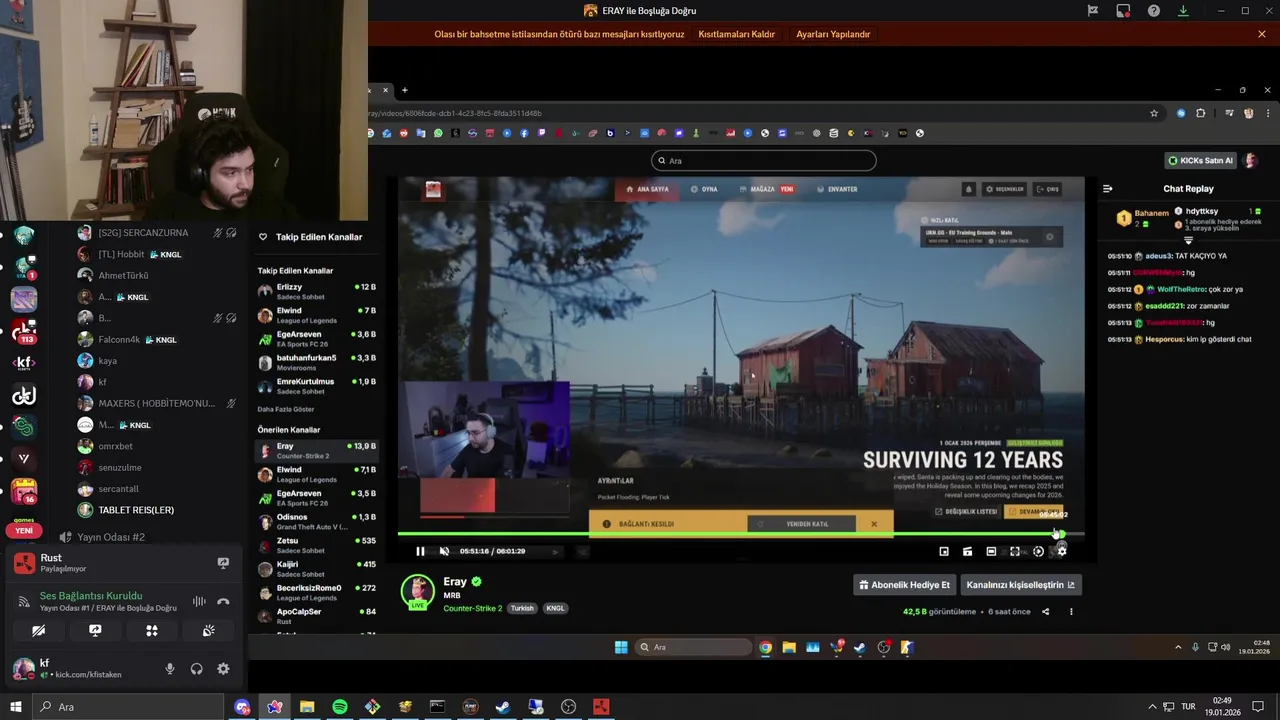Turn on camera in Discord voice panel
Screen dimensions: 1280x720
tap(38, 631)
